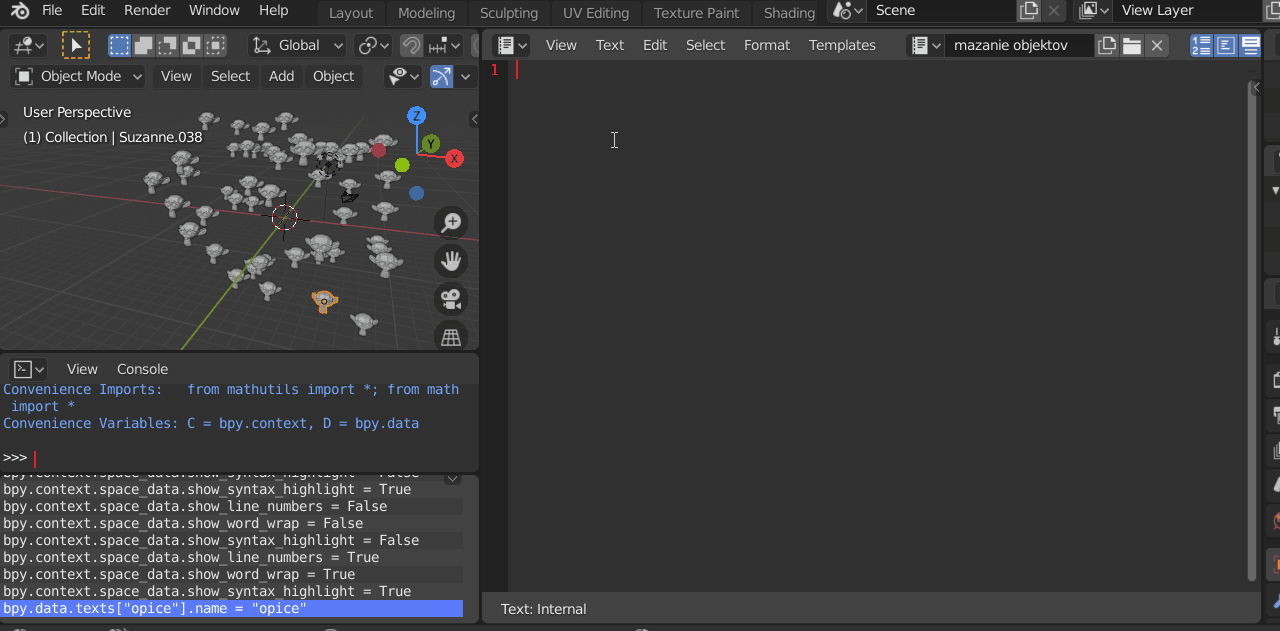The height and width of the screenshot is (631, 1280).
Task: Open the text editor Text menu
Action: [x=610, y=45]
